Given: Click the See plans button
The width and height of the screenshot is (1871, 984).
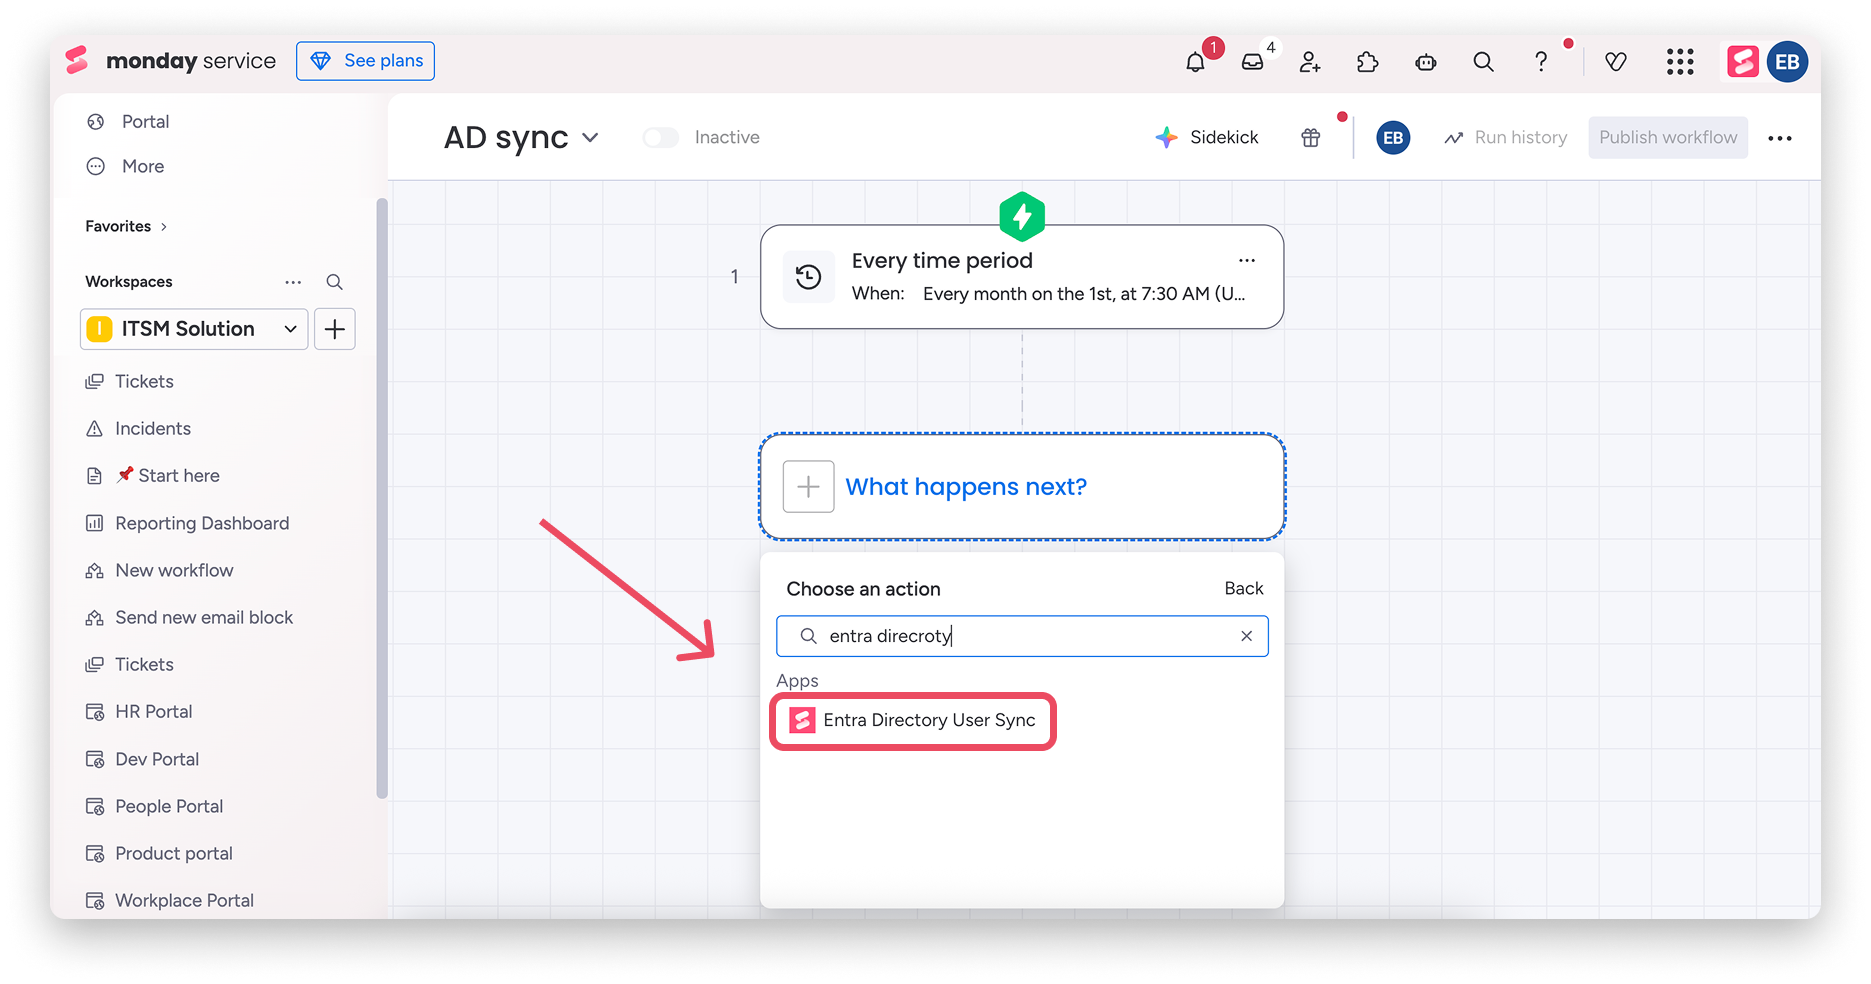Looking at the screenshot, I should 365,61.
